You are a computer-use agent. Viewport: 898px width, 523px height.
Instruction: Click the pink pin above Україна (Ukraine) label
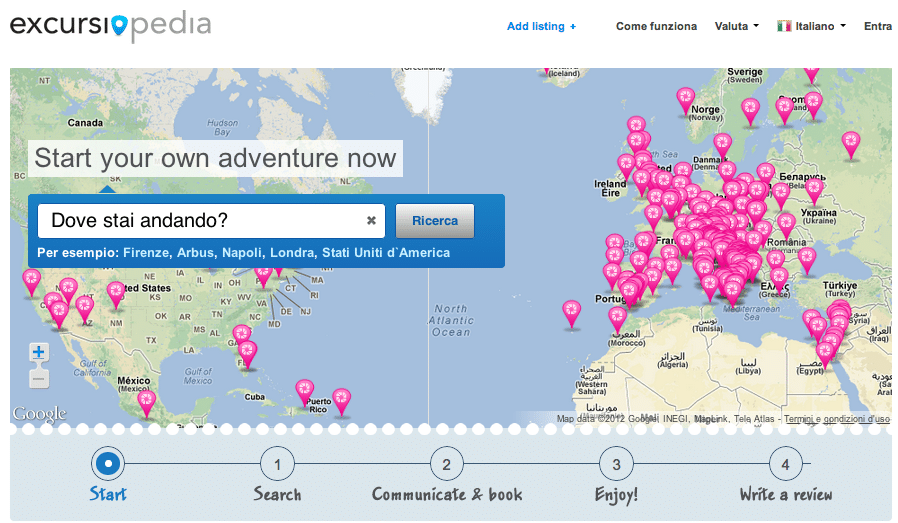pyautogui.click(x=814, y=190)
